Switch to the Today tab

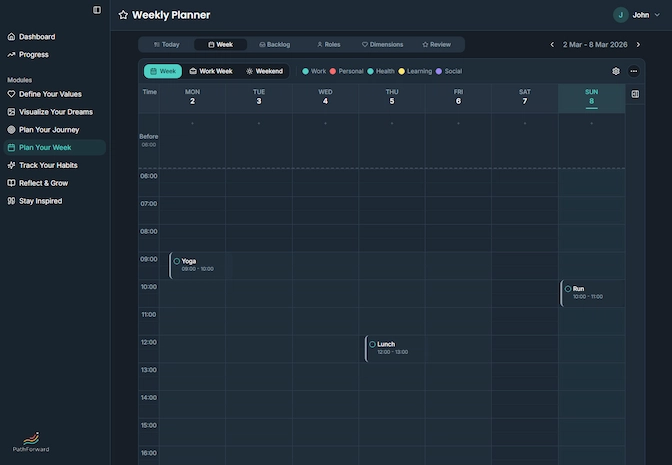coord(167,45)
